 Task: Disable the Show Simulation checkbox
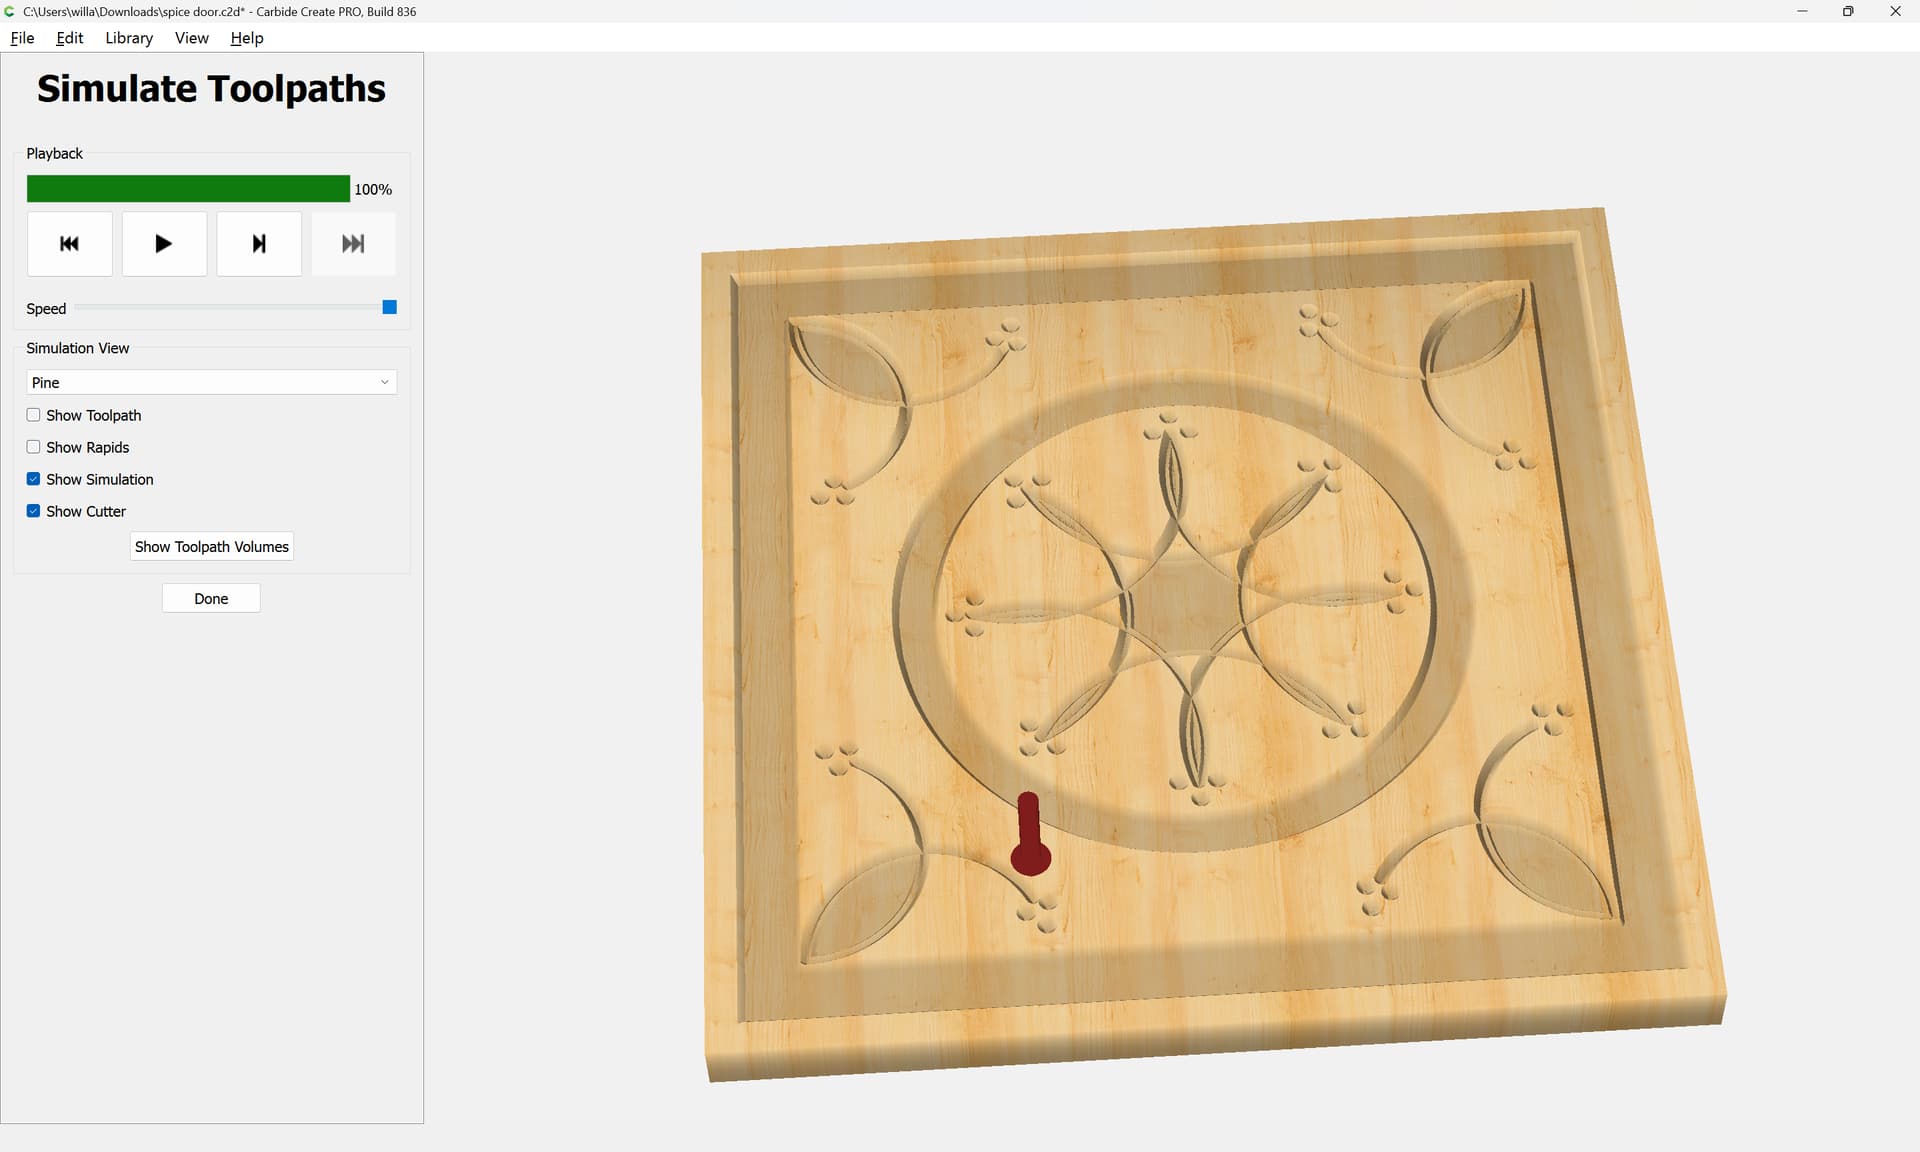click(34, 479)
